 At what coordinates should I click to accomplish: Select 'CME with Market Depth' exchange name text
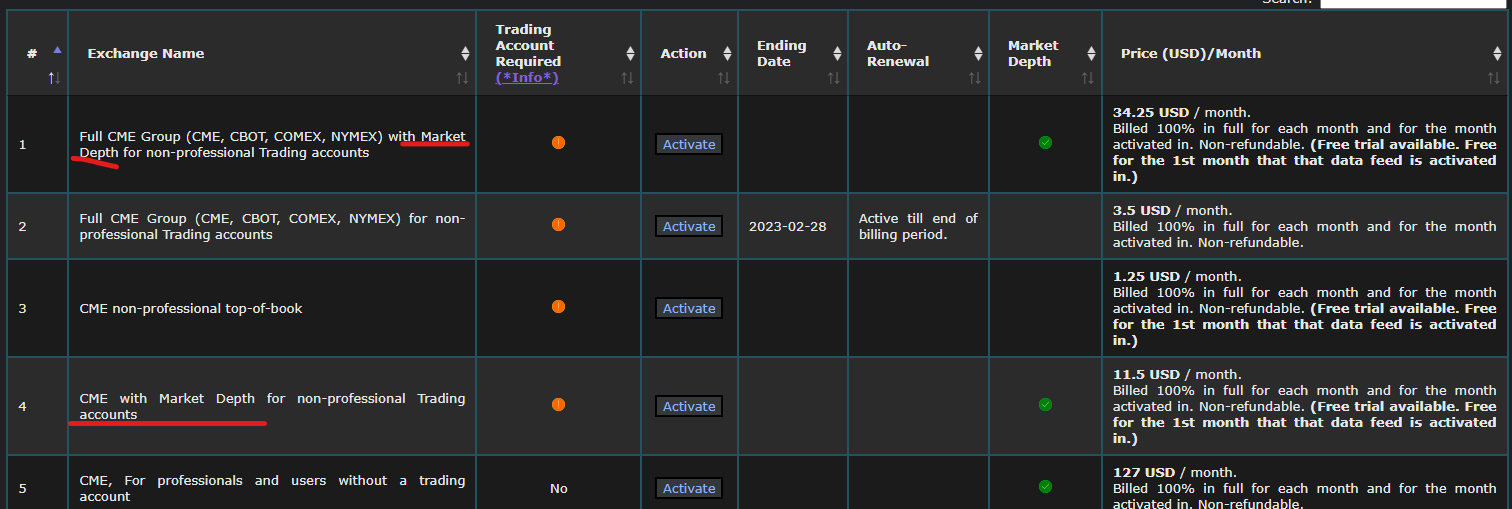[272, 406]
